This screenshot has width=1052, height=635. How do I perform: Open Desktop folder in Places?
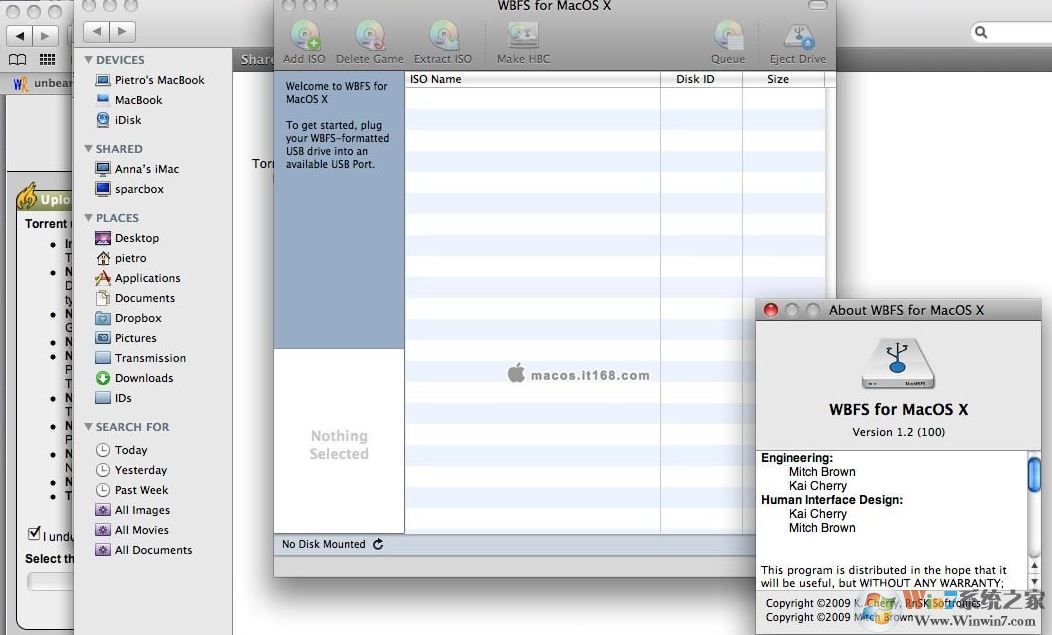(x=127, y=238)
